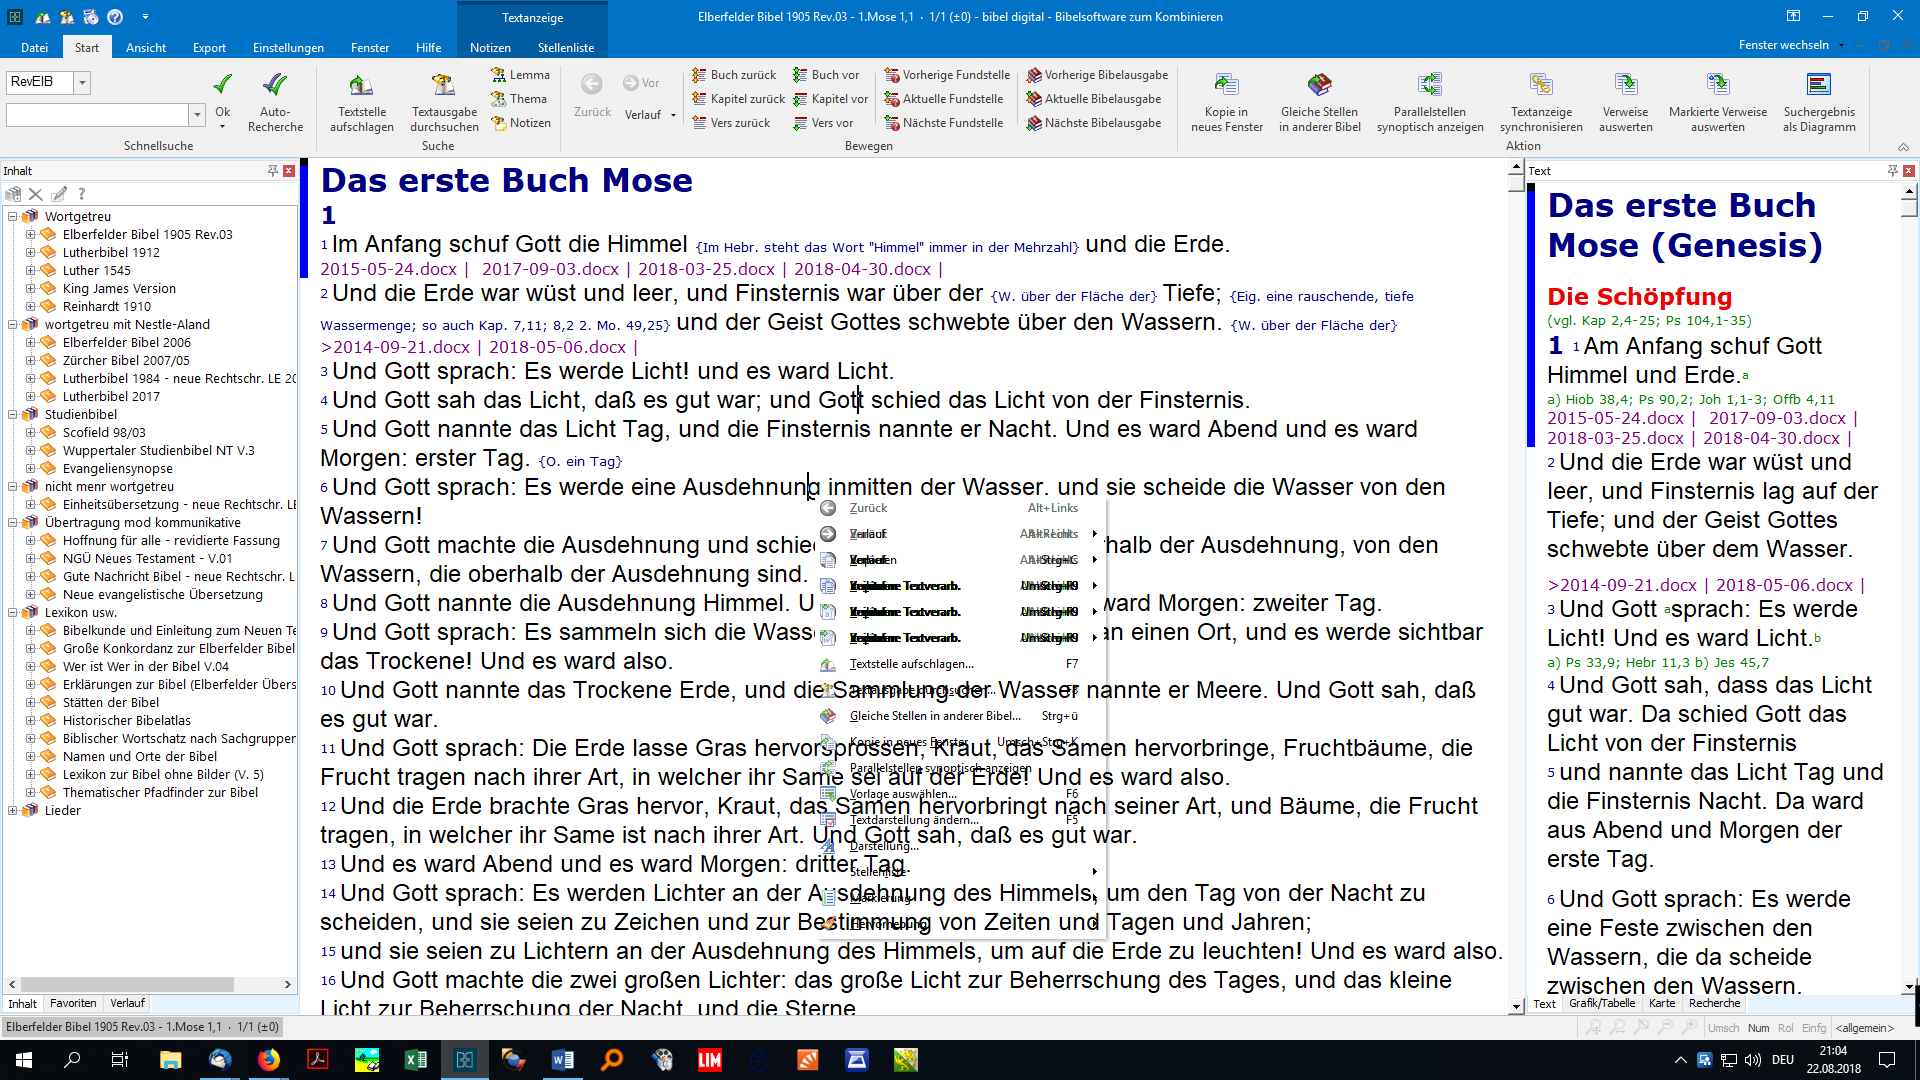Collapse the Wortgetreu tree node
The image size is (1920, 1080).
point(13,216)
